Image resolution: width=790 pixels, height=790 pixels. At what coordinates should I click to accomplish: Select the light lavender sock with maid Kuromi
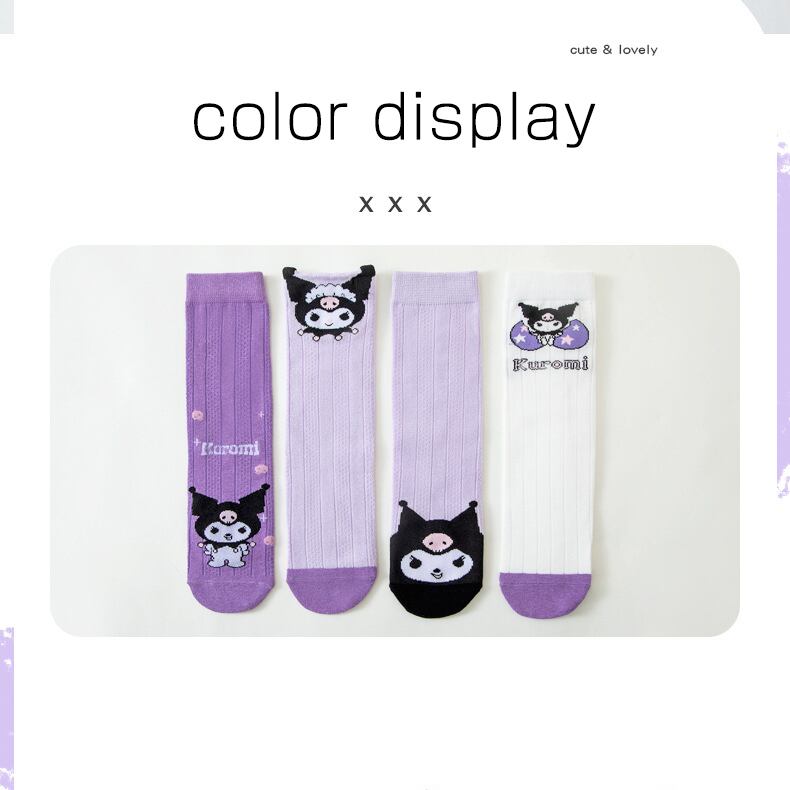331,439
